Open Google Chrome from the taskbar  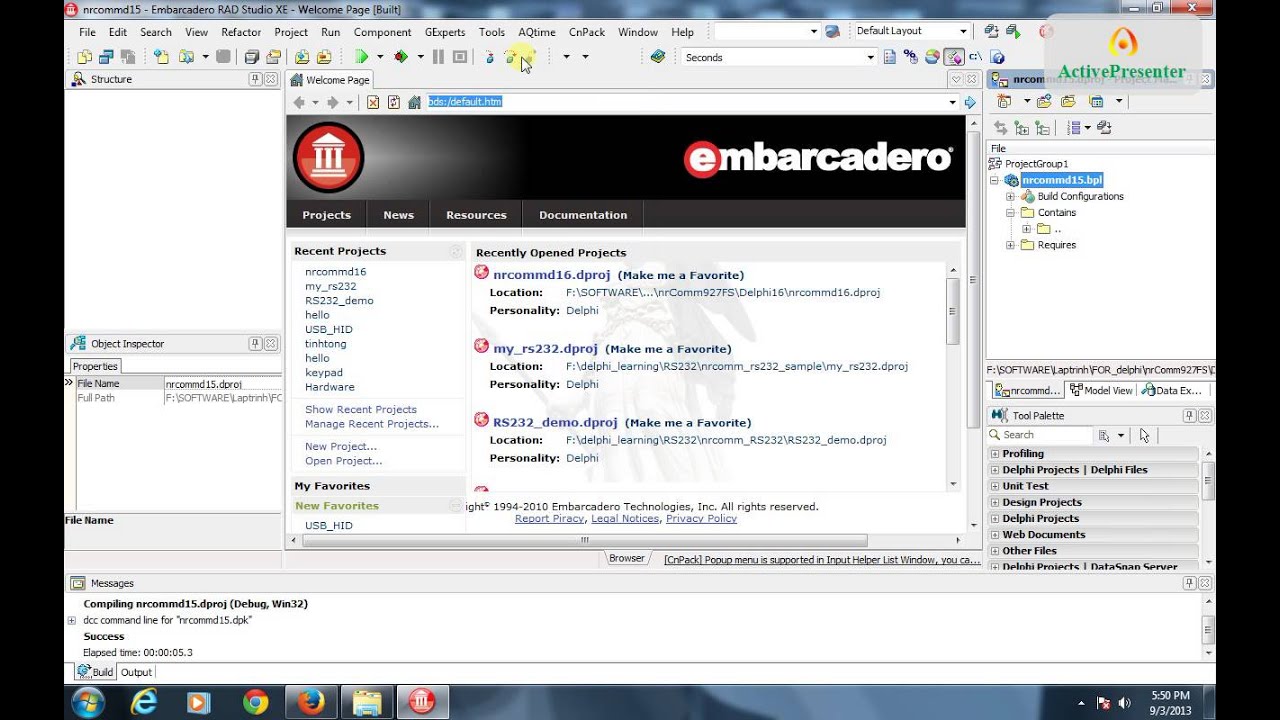tap(256, 703)
